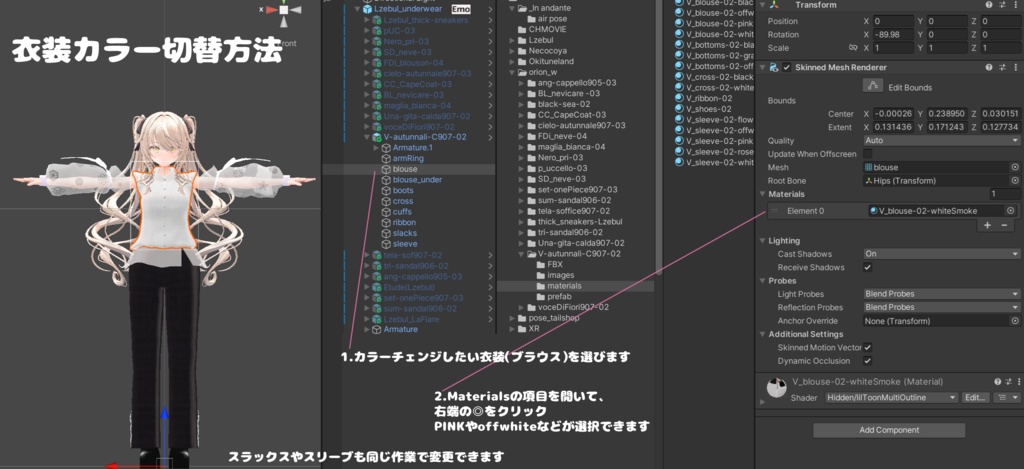This screenshot has width=1024, height=469.
Task: Toggle the Skinned Mesh Renderer enabled checkbox
Action: [x=787, y=68]
